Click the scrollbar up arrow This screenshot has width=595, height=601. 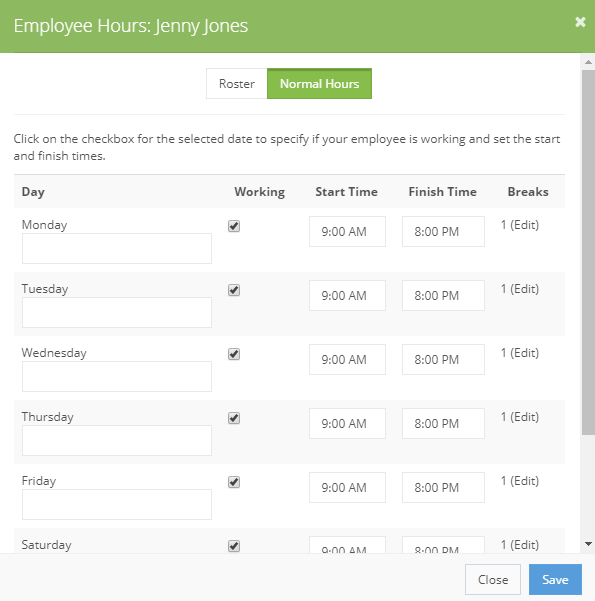pos(588,62)
